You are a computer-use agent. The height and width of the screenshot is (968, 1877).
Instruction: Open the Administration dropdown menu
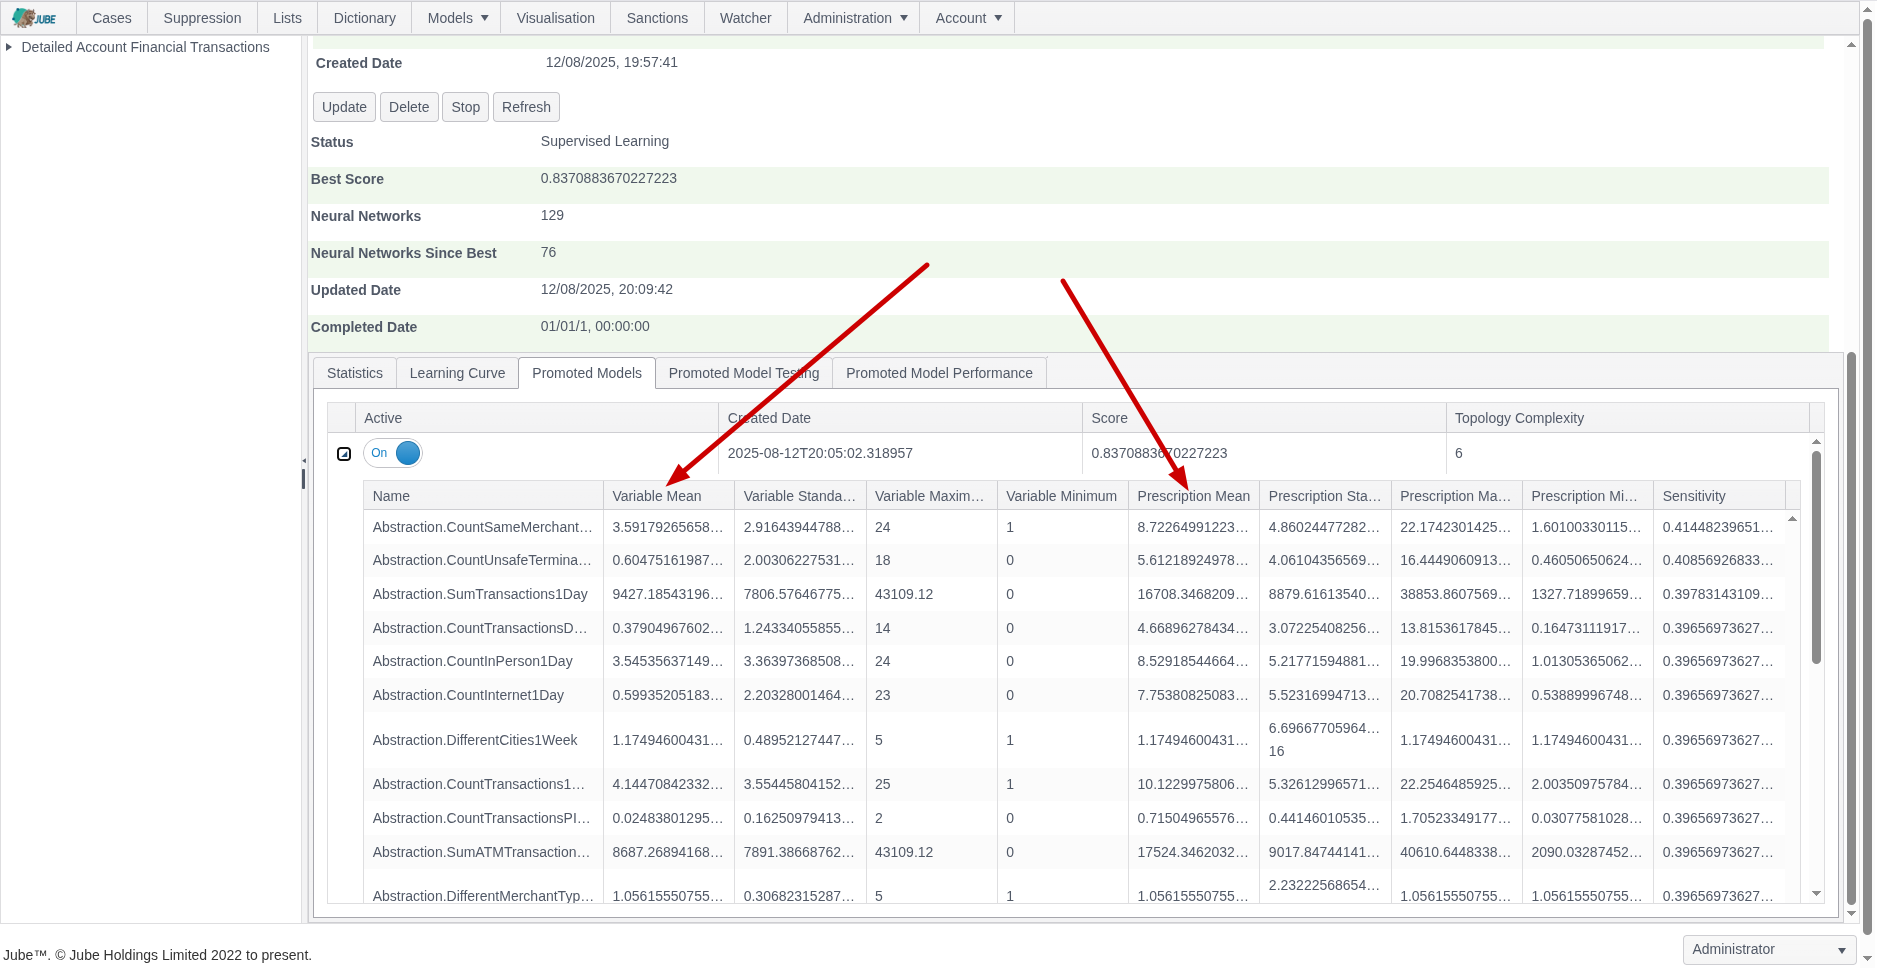click(854, 18)
